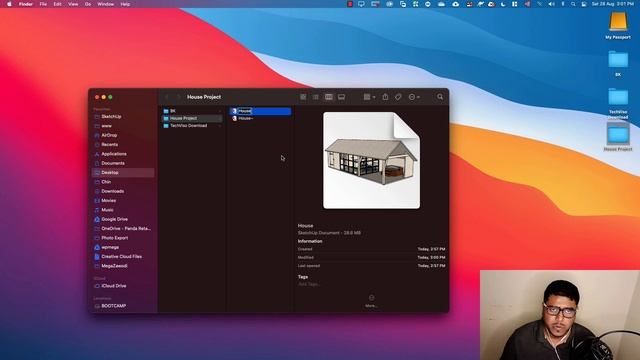Expand the TechViso Download folder chevron

tap(220, 126)
